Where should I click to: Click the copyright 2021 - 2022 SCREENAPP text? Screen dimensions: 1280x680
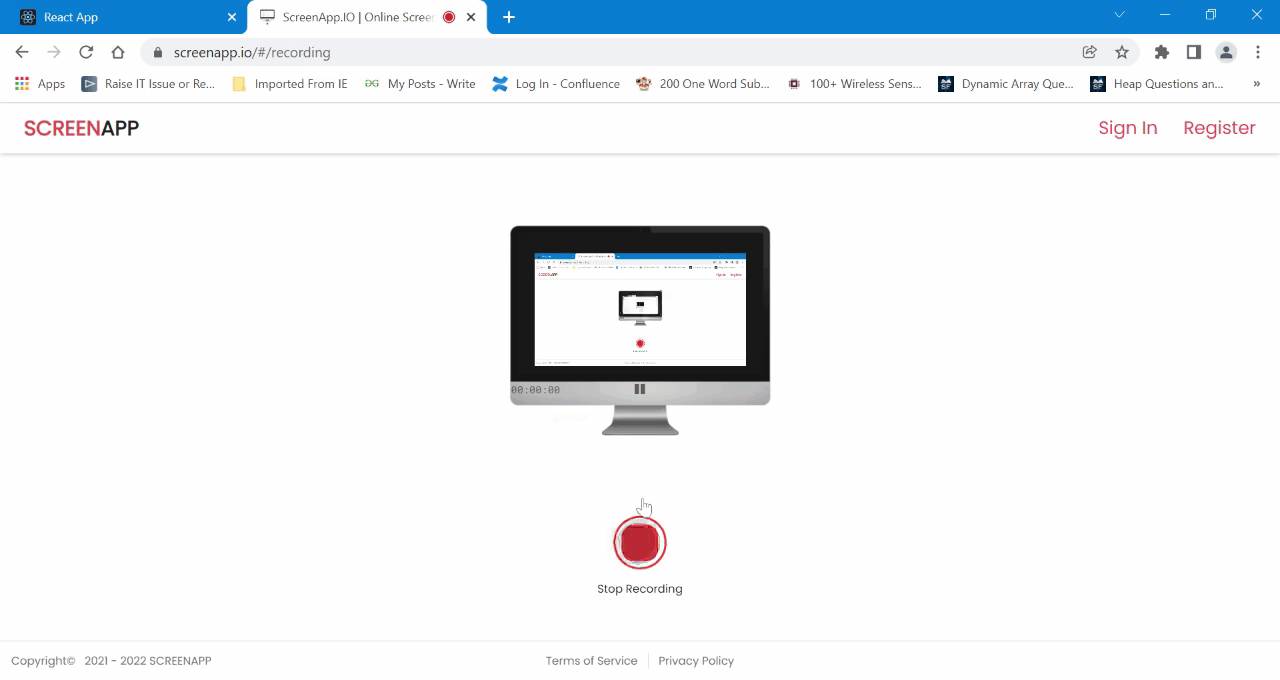tap(111, 661)
